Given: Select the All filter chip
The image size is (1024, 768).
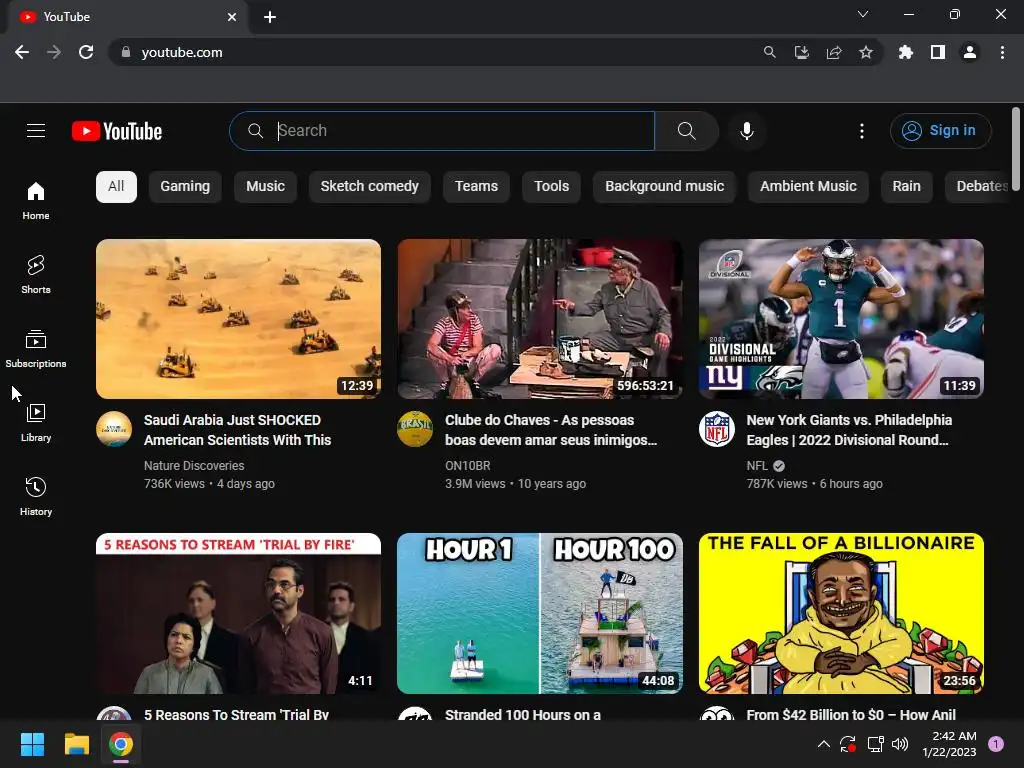Looking at the screenshot, I should (x=116, y=186).
